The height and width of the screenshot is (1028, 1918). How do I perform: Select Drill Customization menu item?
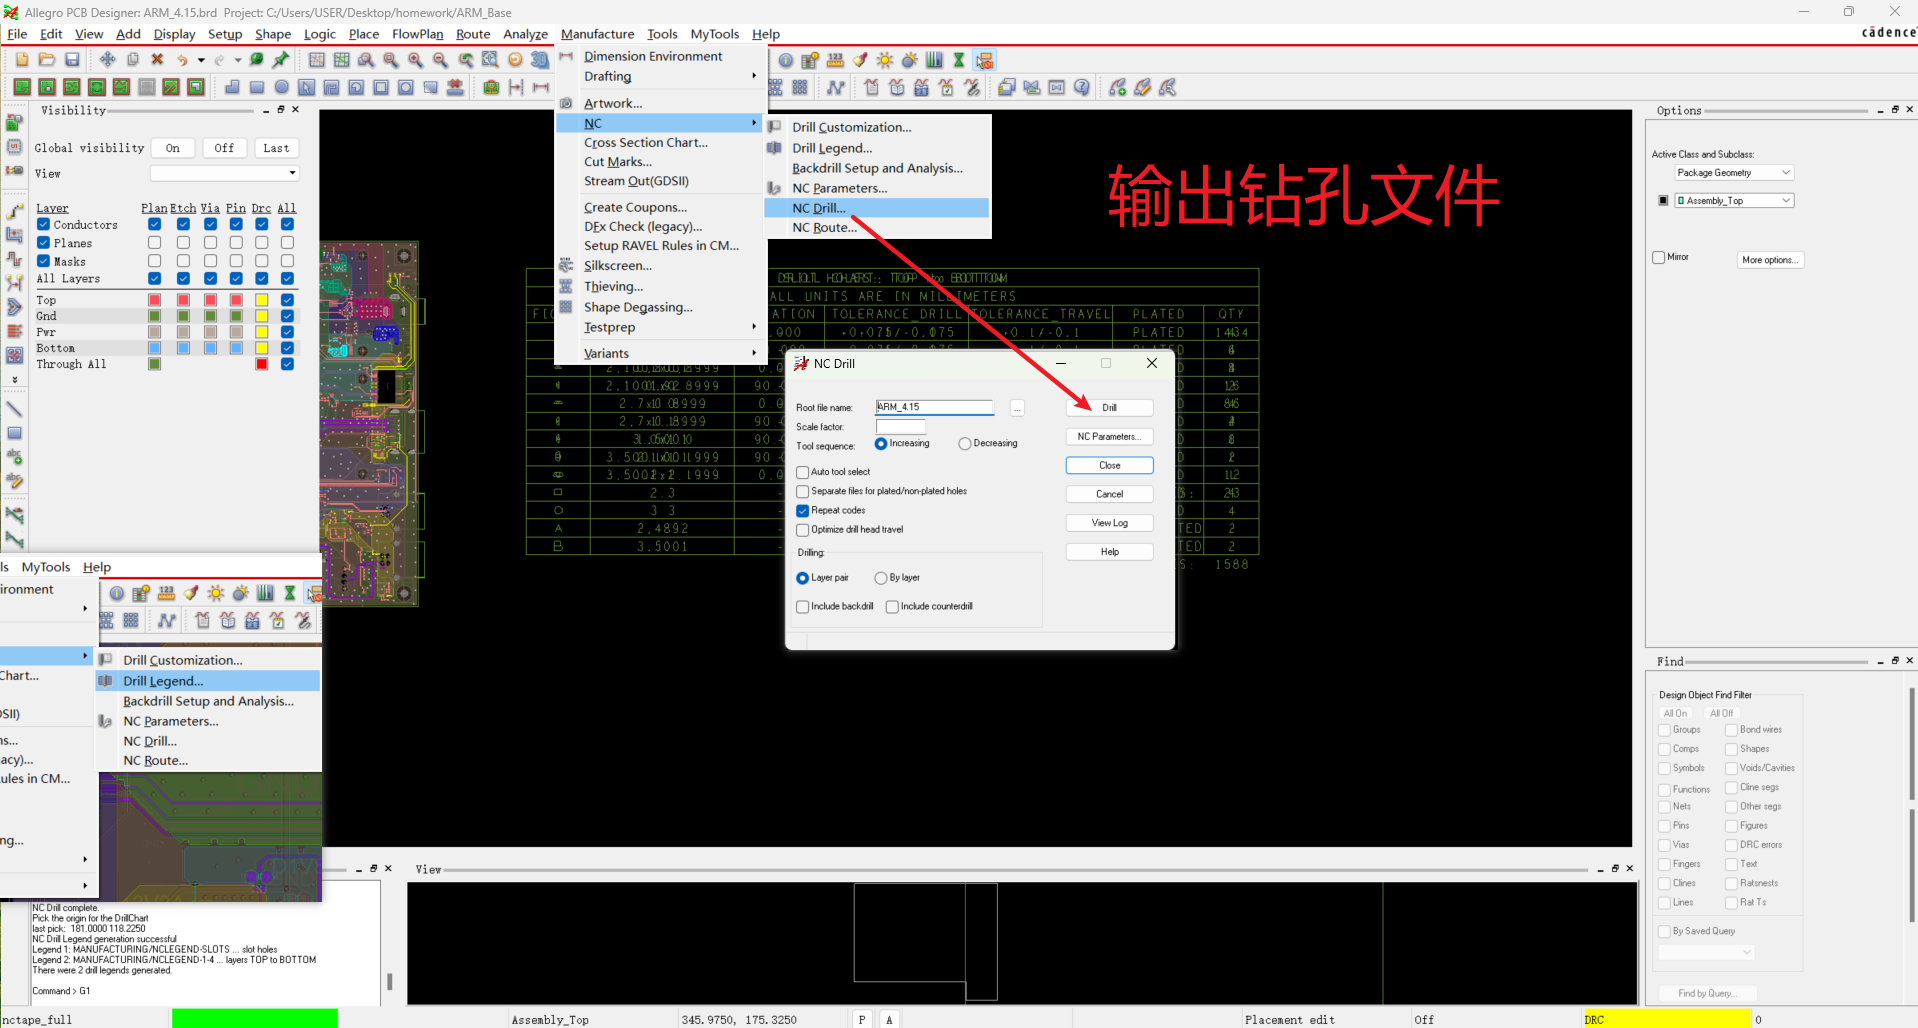click(x=851, y=127)
